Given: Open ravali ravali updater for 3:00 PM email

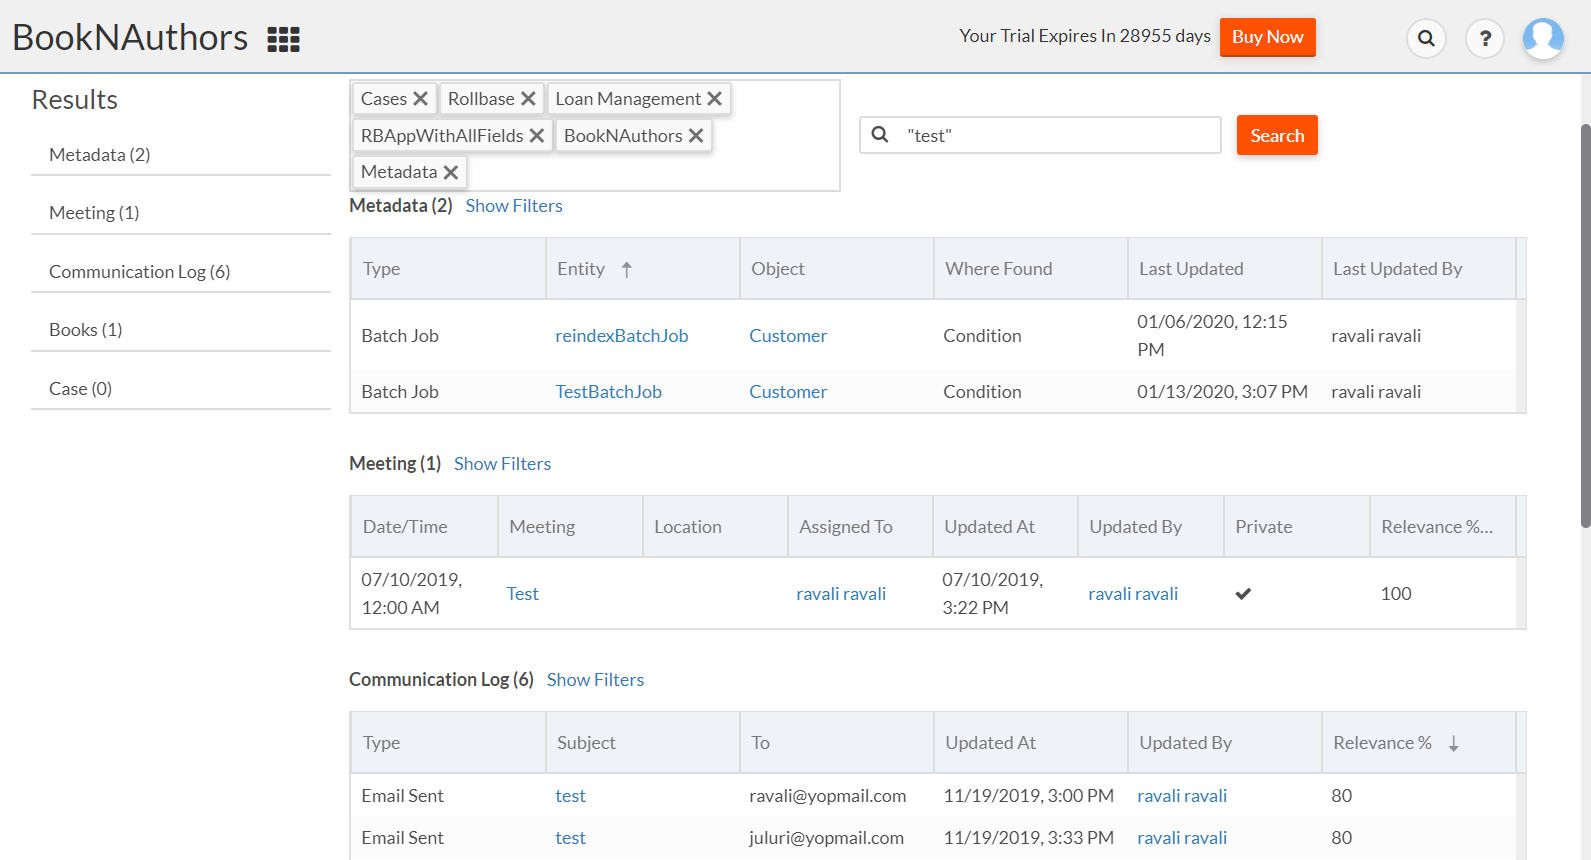Looking at the screenshot, I should tap(1182, 796).
